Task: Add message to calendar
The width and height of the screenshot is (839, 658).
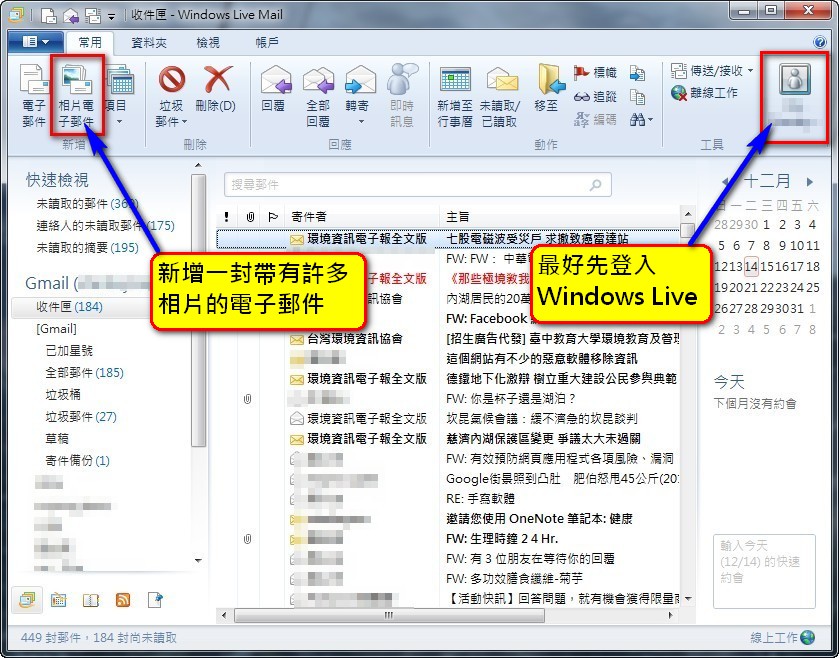Action: [x=455, y=96]
